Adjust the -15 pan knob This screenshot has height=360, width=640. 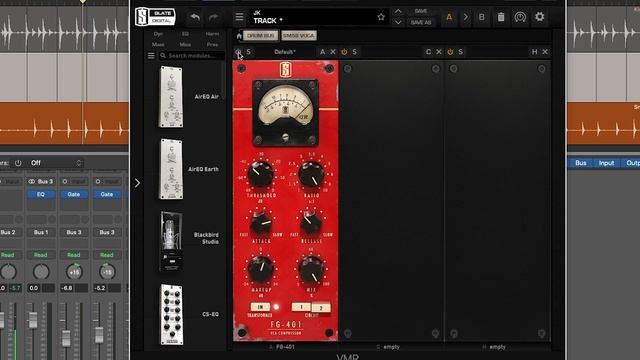click(107, 272)
